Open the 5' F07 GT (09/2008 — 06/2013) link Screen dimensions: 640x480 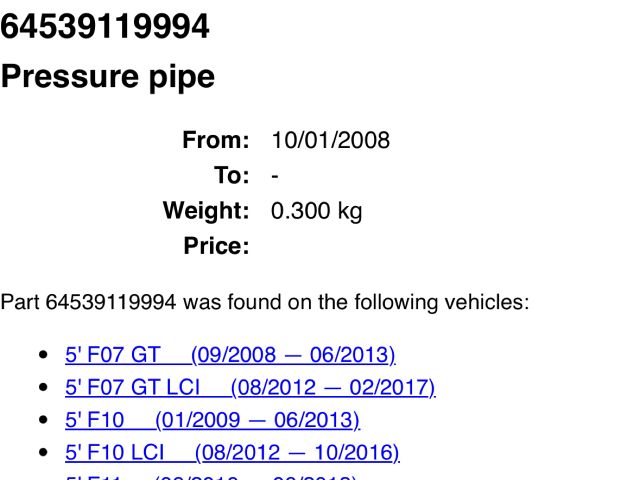[230, 355]
